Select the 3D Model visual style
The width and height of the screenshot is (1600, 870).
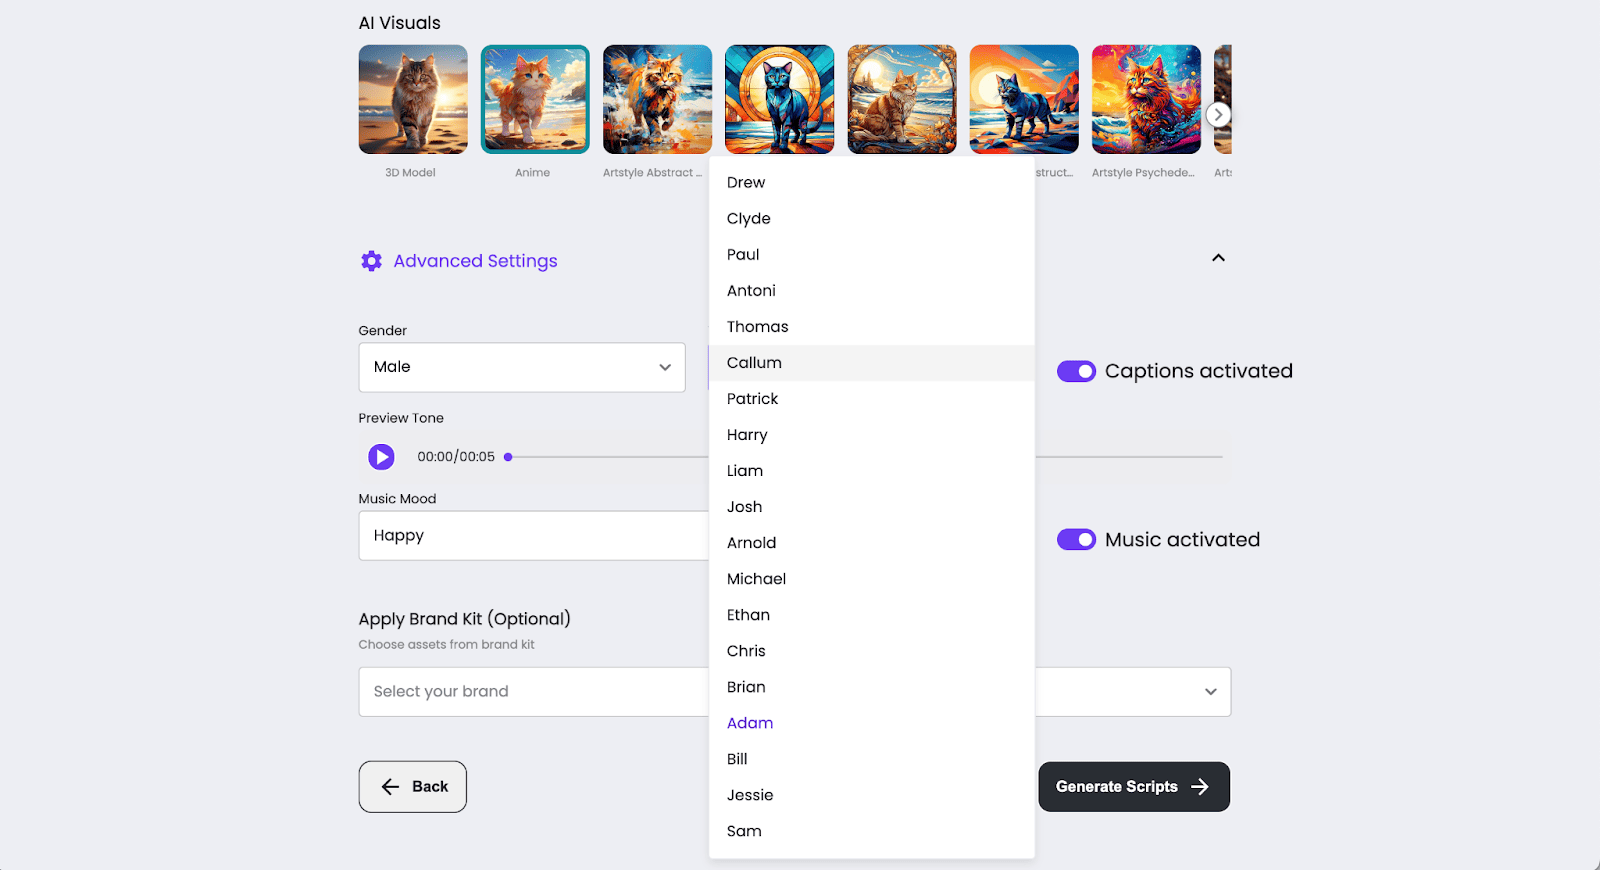(413, 100)
